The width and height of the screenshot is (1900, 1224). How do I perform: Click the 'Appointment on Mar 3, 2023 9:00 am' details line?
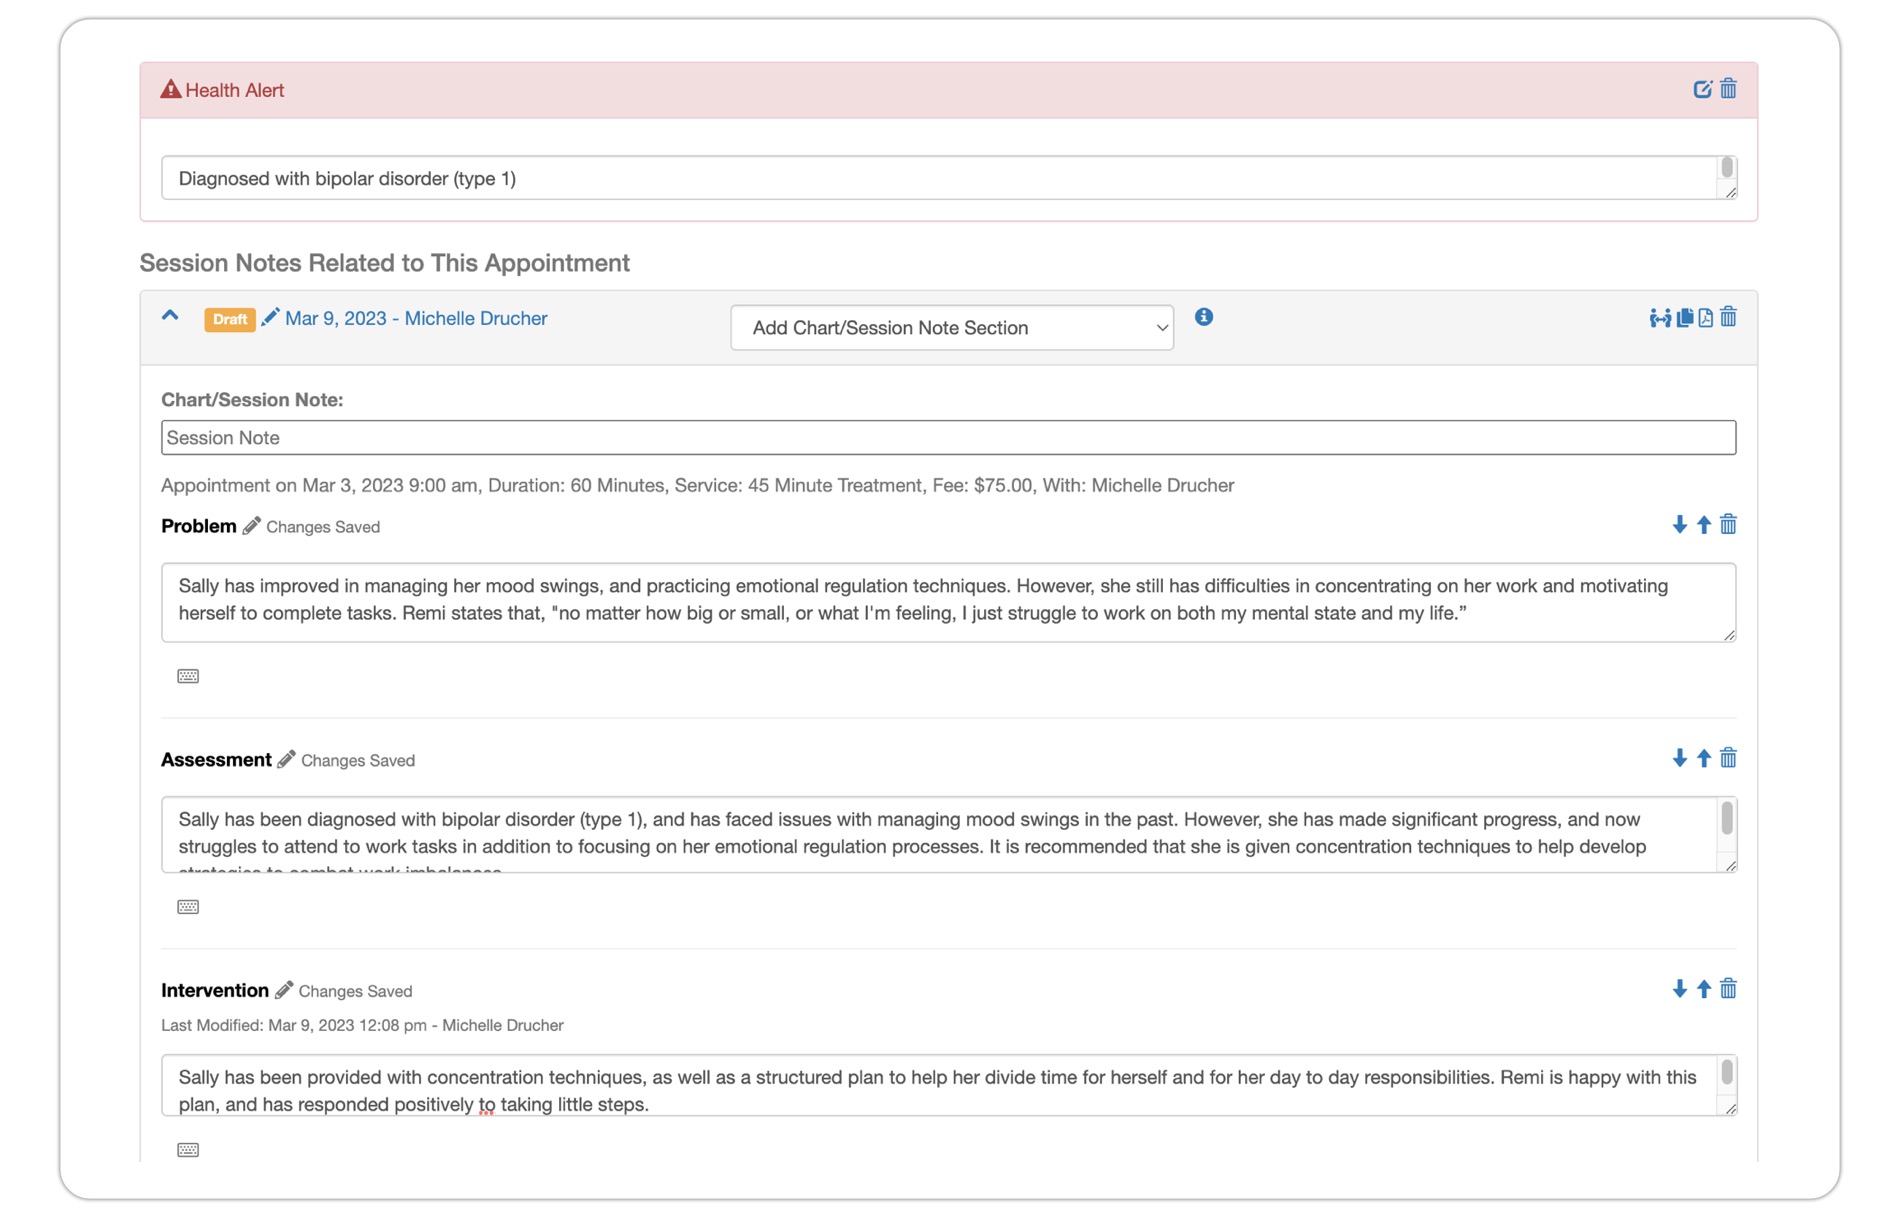click(698, 485)
